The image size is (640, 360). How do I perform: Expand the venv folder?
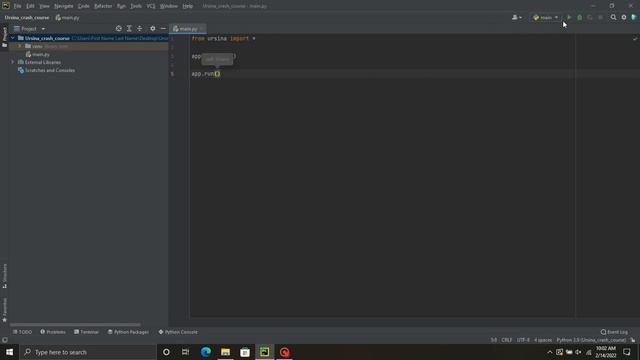(20, 46)
